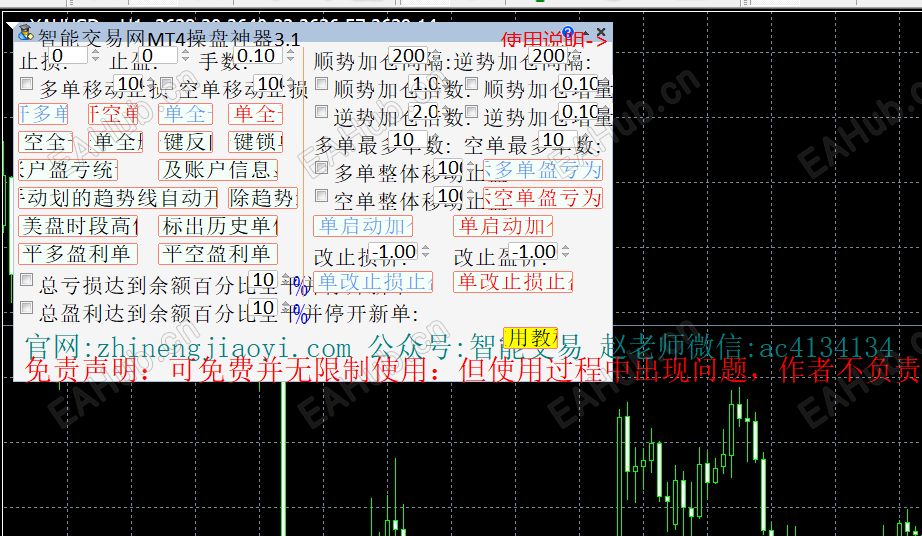Click the 总亏损 percentage 10 field
922x536 pixels.
[262, 280]
